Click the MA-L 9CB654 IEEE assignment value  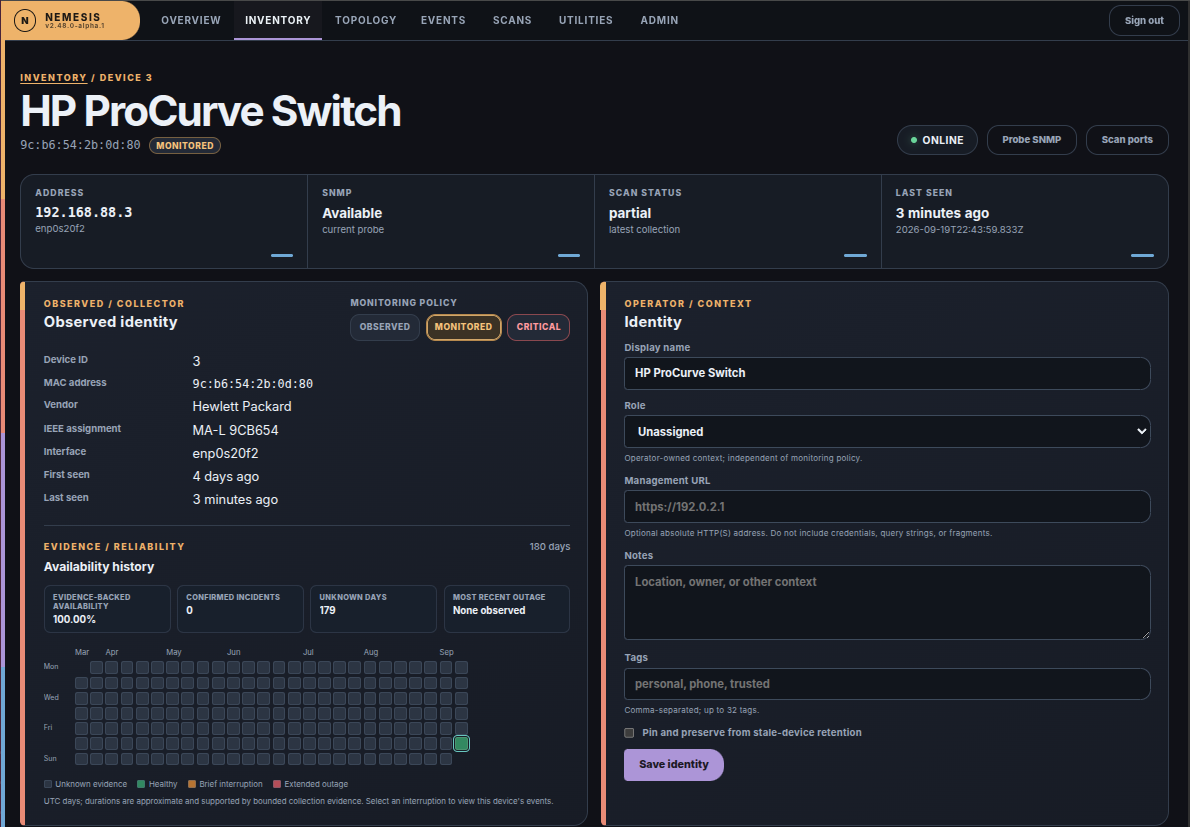[235, 430]
